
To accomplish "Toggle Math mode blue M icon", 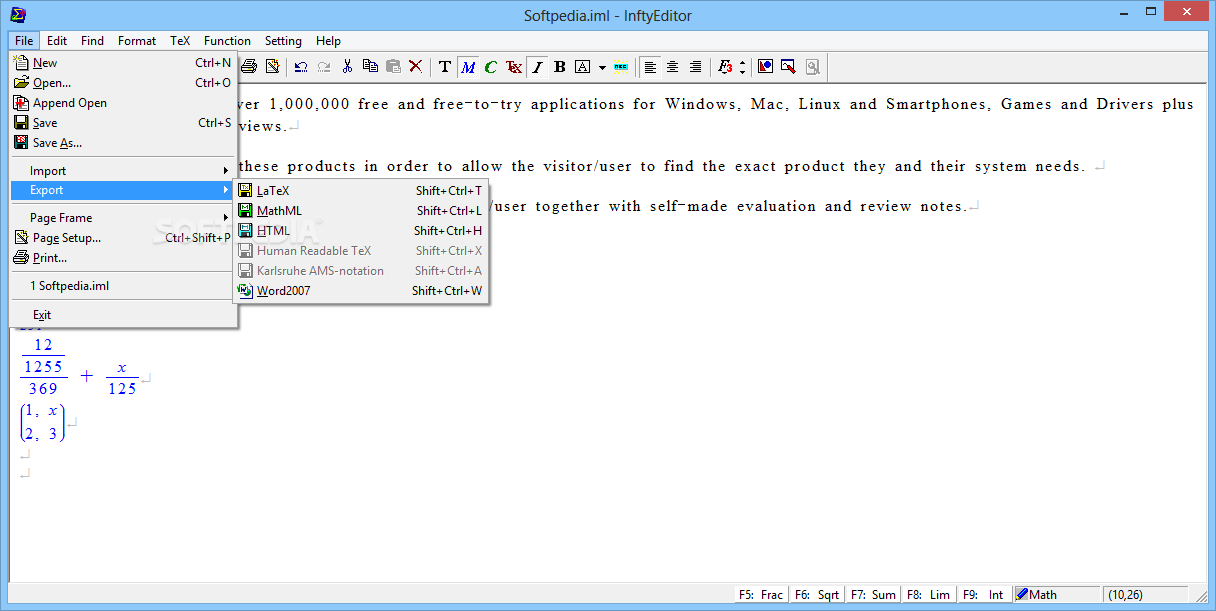I will [468, 67].
